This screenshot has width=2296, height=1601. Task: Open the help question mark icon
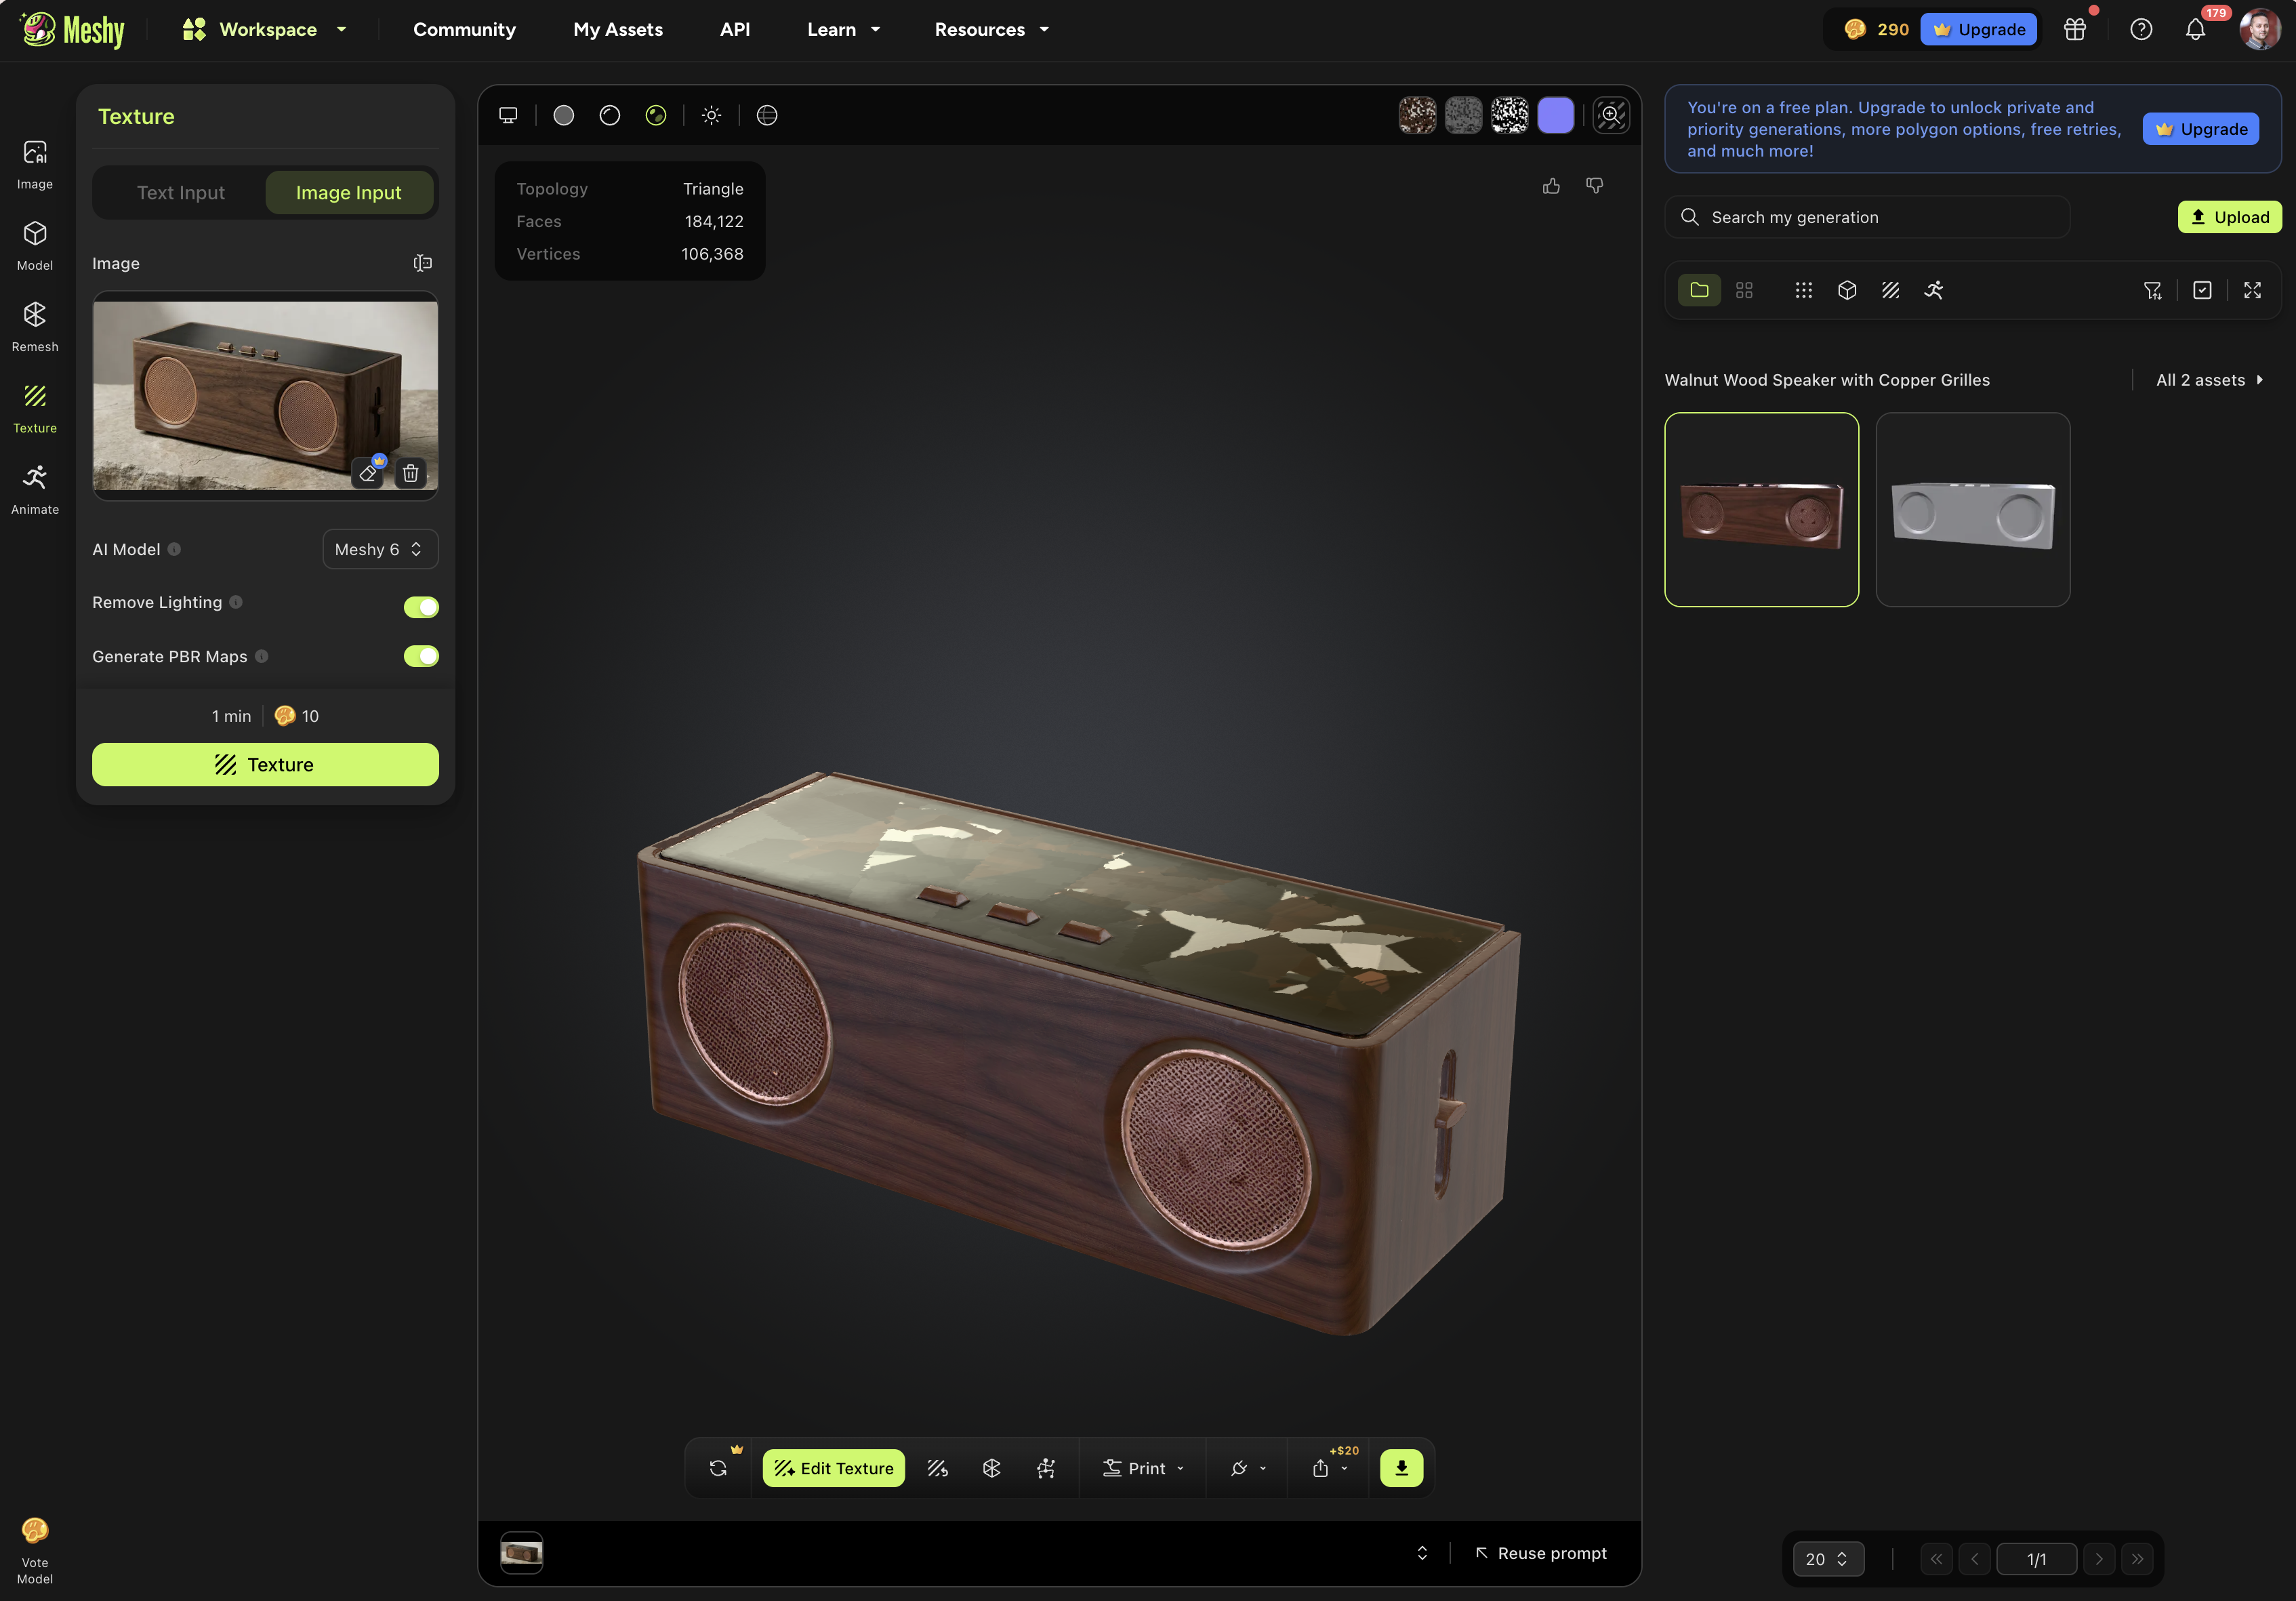coord(2141,29)
